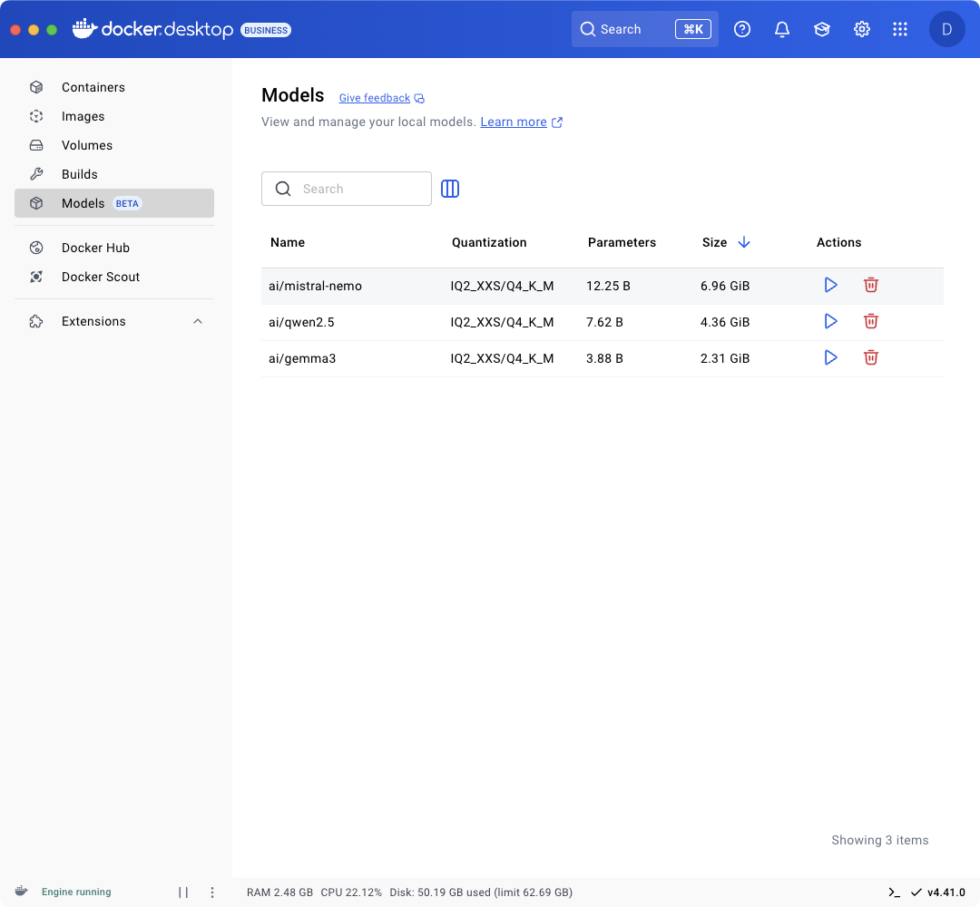Image resolution: width=980 pixels, height=907 pixels.
Task: Open Docker Desktop settings gear
Action: 861,29
